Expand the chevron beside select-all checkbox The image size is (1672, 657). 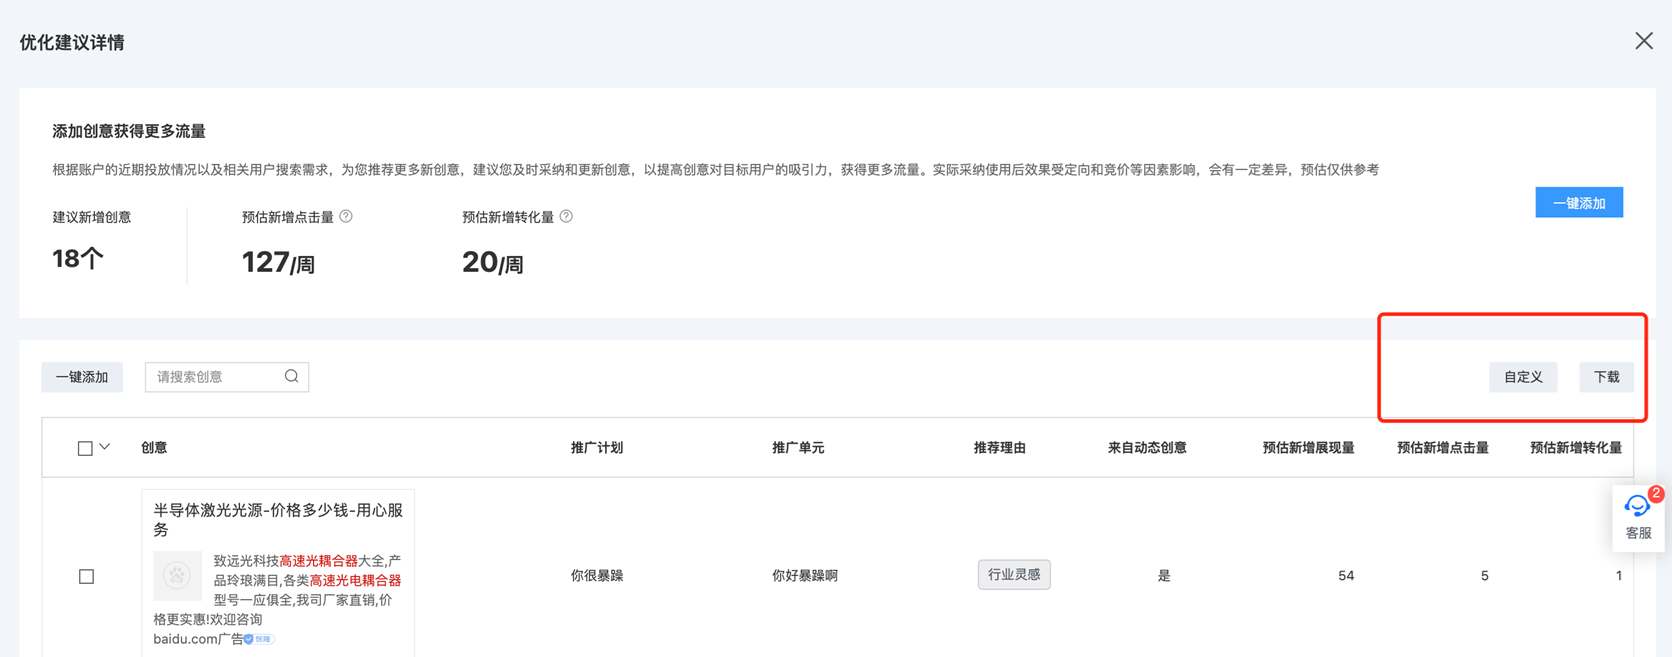105,447
